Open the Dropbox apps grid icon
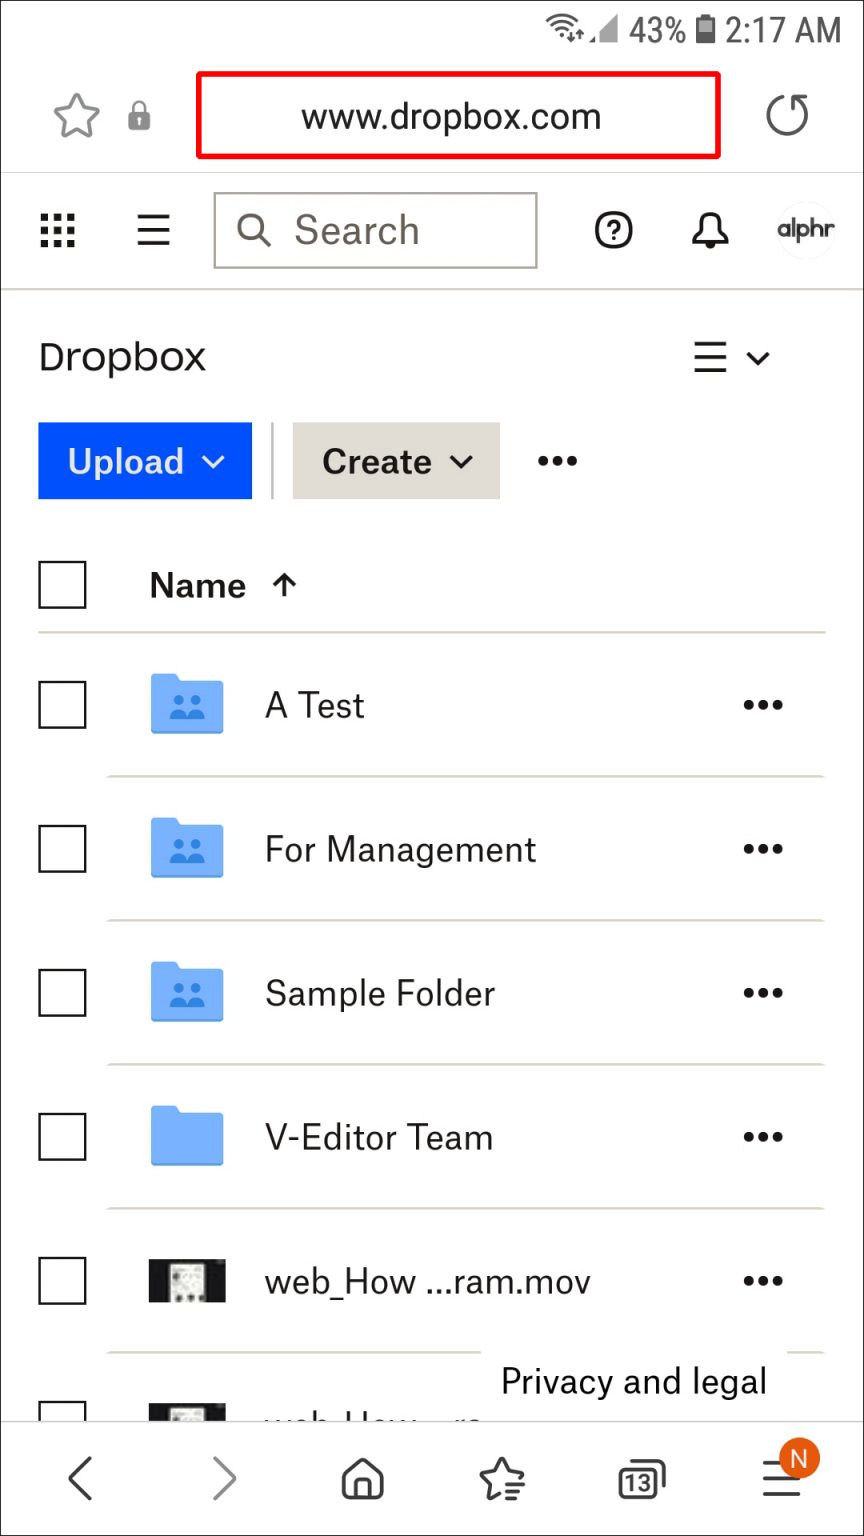864x1536 pixels. tap(57, 230)
